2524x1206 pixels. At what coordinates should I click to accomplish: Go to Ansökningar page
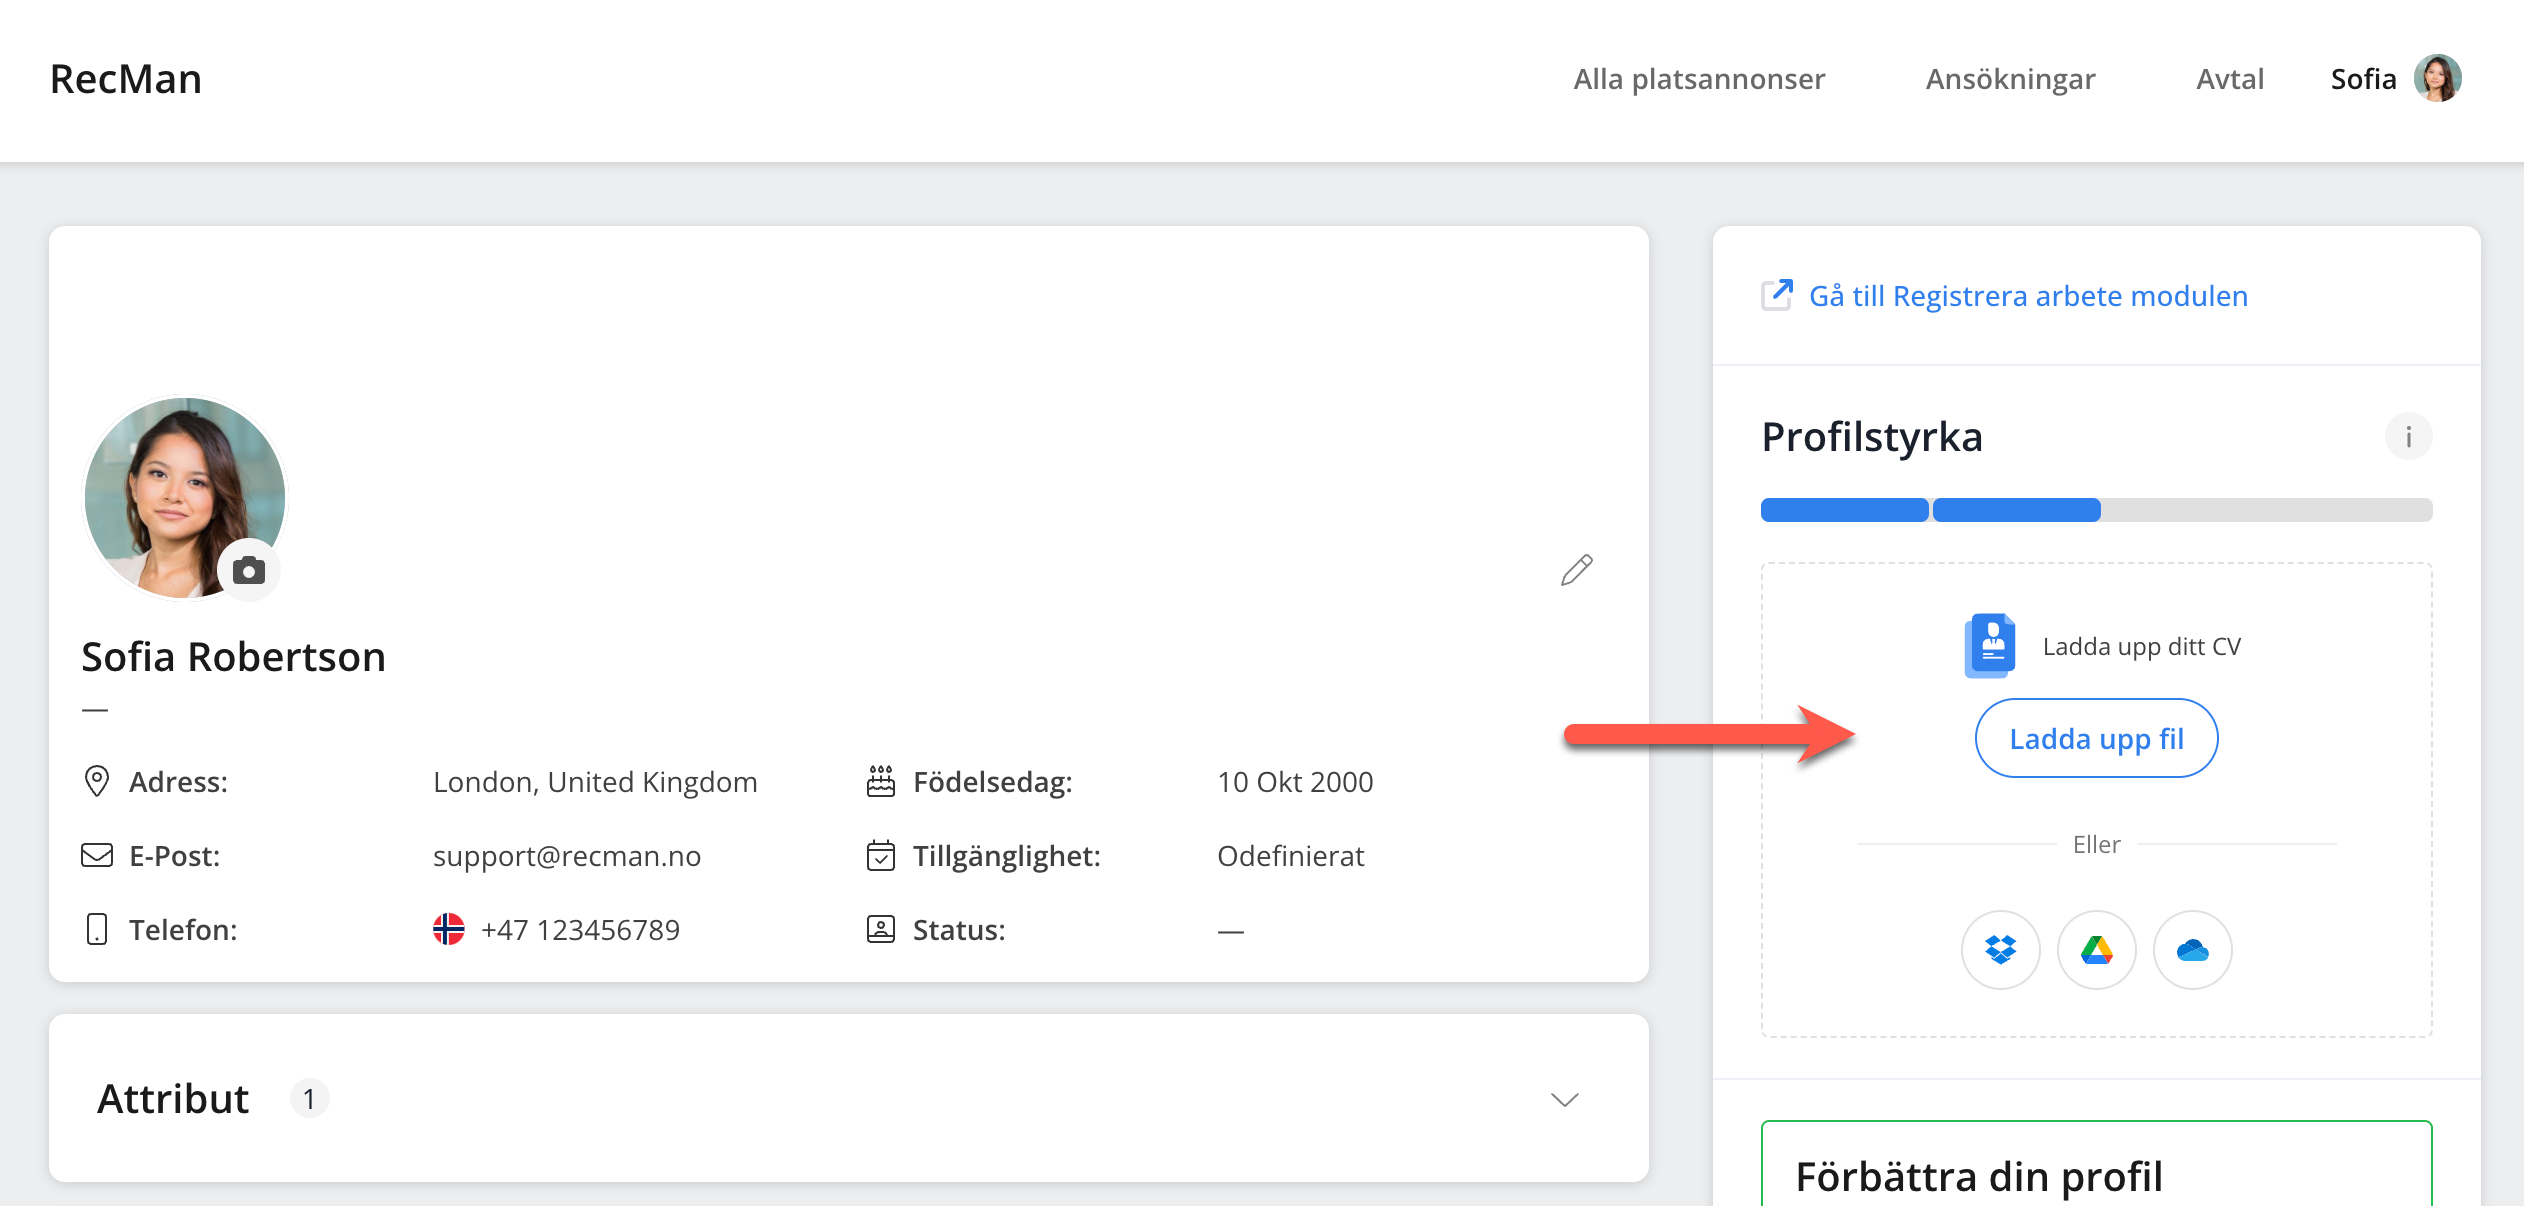2010,79
